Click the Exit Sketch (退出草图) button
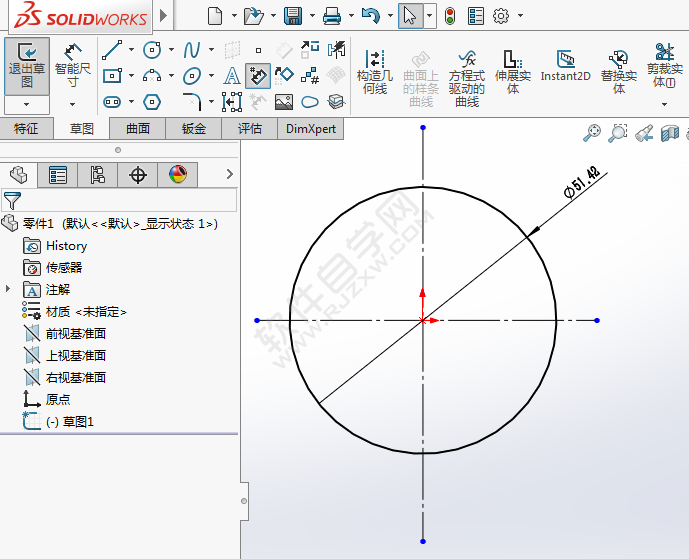This screenshot has height=559, width=689. tap(27, 63)
